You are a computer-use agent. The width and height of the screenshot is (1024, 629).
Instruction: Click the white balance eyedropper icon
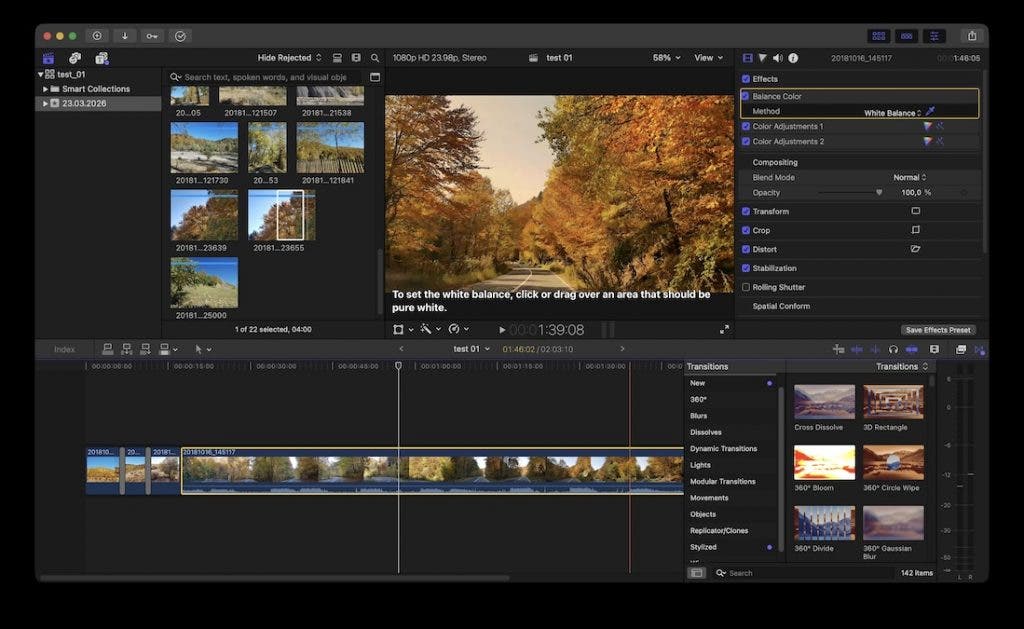[x=930, y=112]
